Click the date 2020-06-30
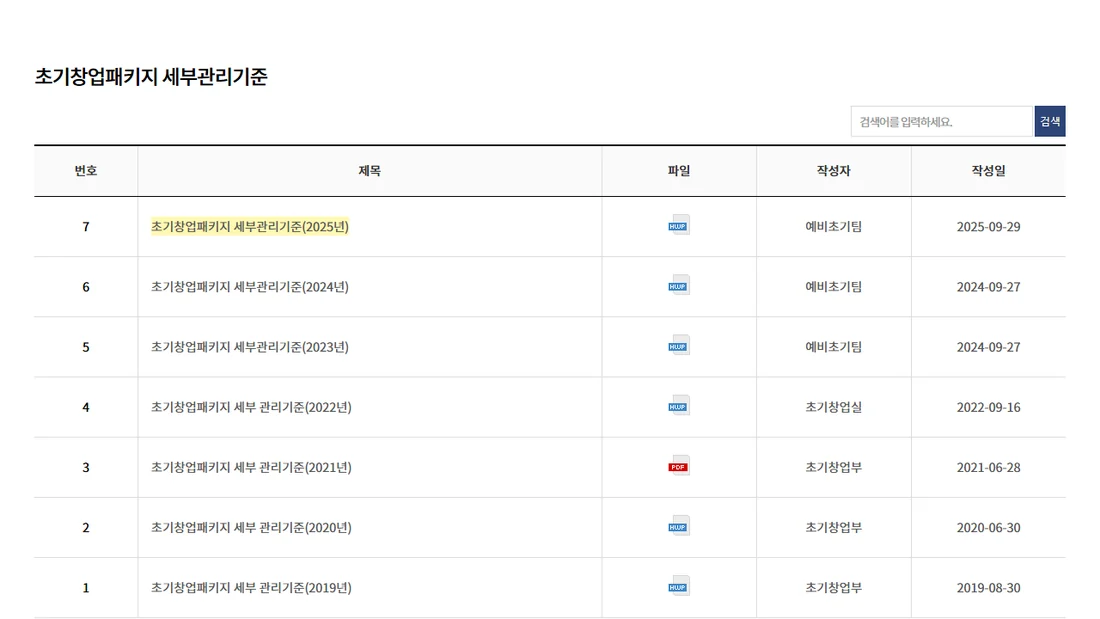1100x619 pixels. (988, 528)
